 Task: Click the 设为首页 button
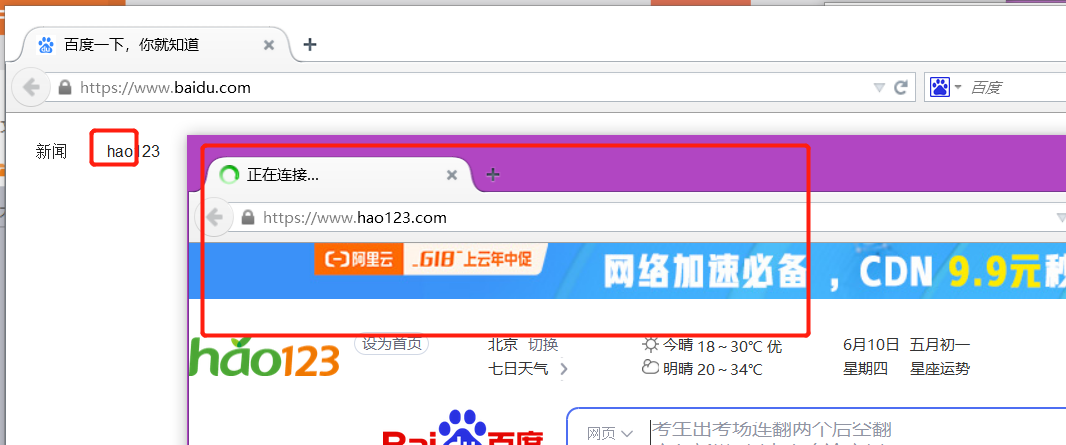(392, 344)
